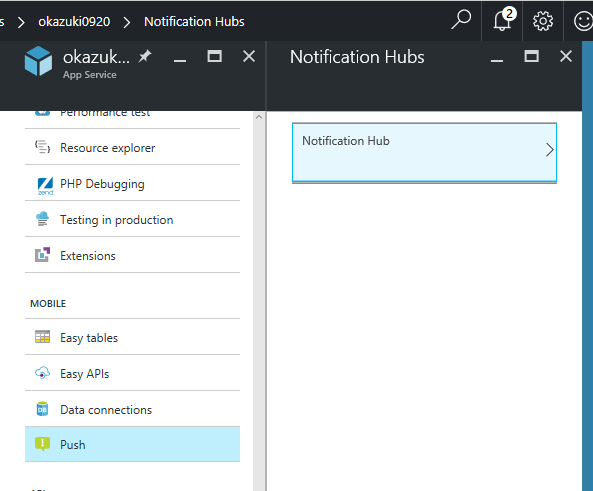Open Easy APIs settings
Screen dimensions: 593x491
click(x=132, y=373)
